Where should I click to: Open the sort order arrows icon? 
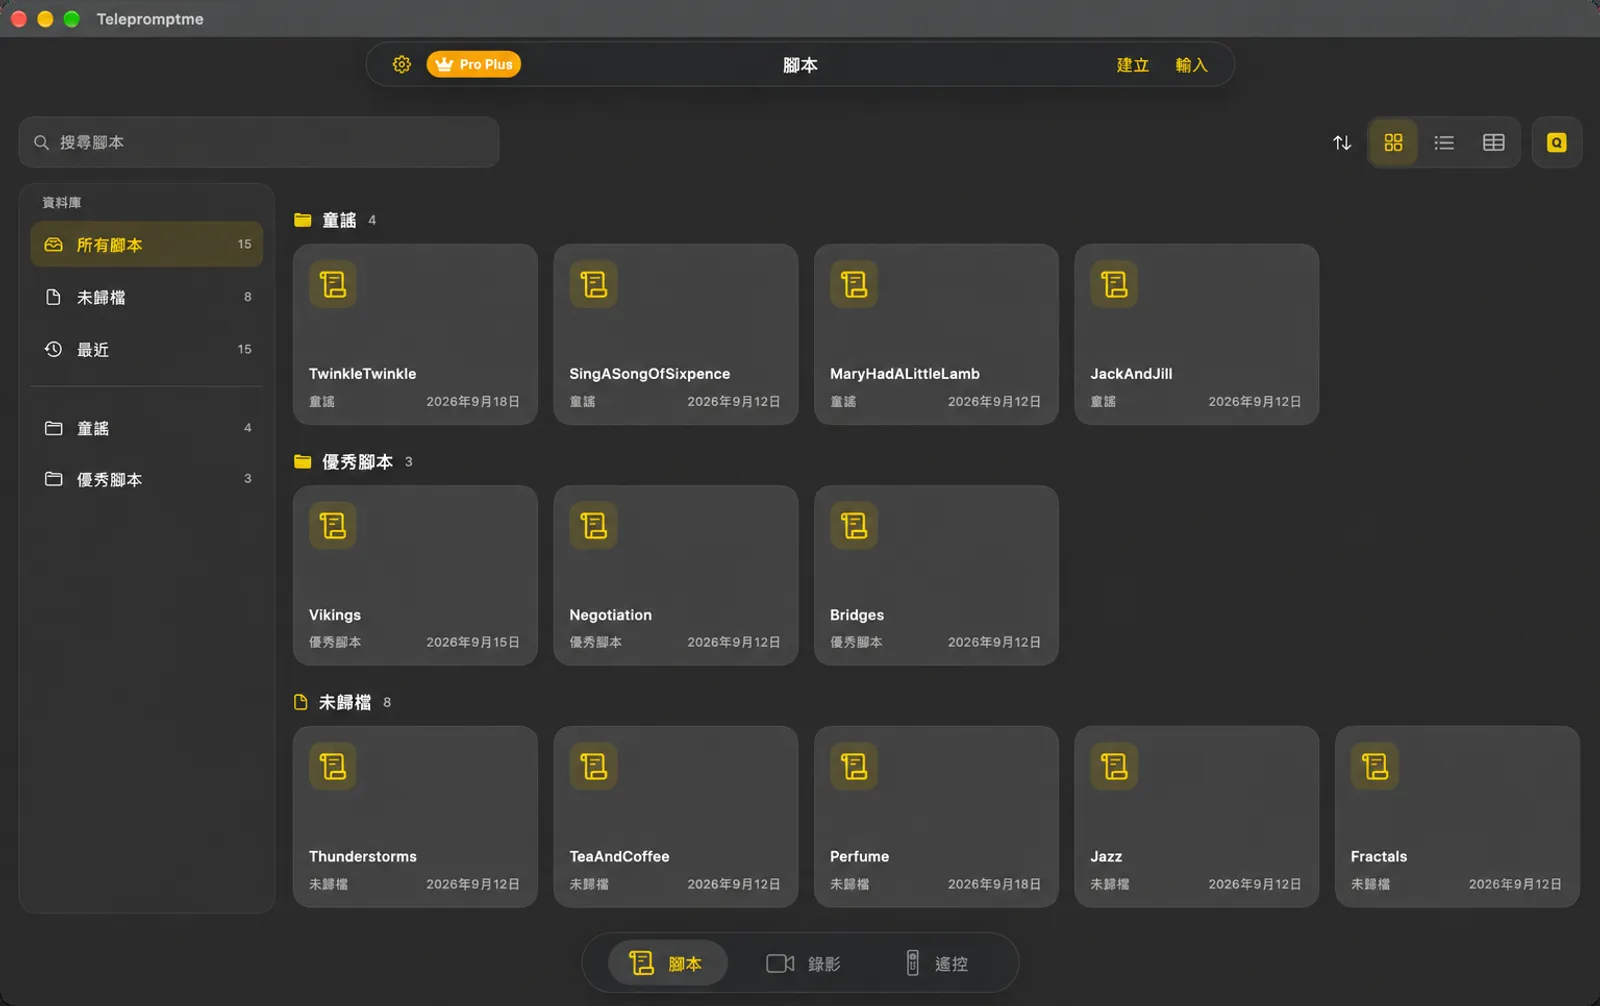[1342, 142]
